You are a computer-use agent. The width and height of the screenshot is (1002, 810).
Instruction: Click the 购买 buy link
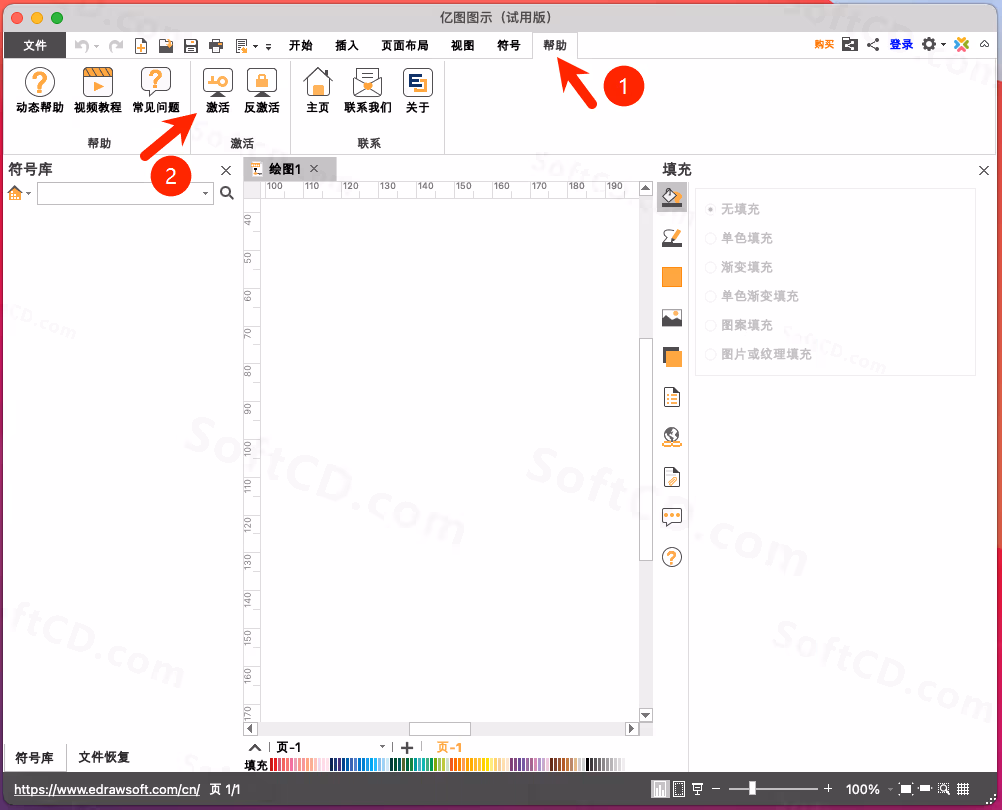click(824, 44)
